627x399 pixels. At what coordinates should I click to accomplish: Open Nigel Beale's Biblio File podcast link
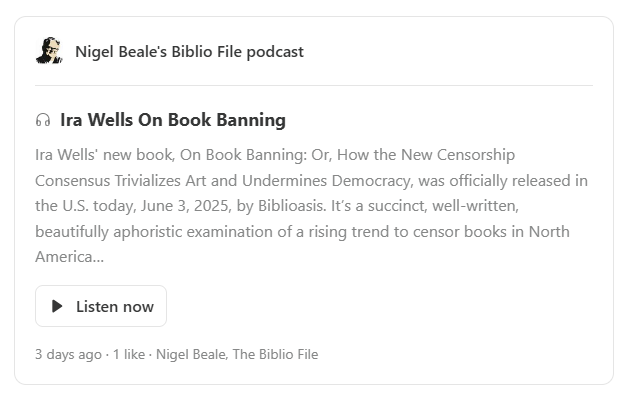pos(190,52)
